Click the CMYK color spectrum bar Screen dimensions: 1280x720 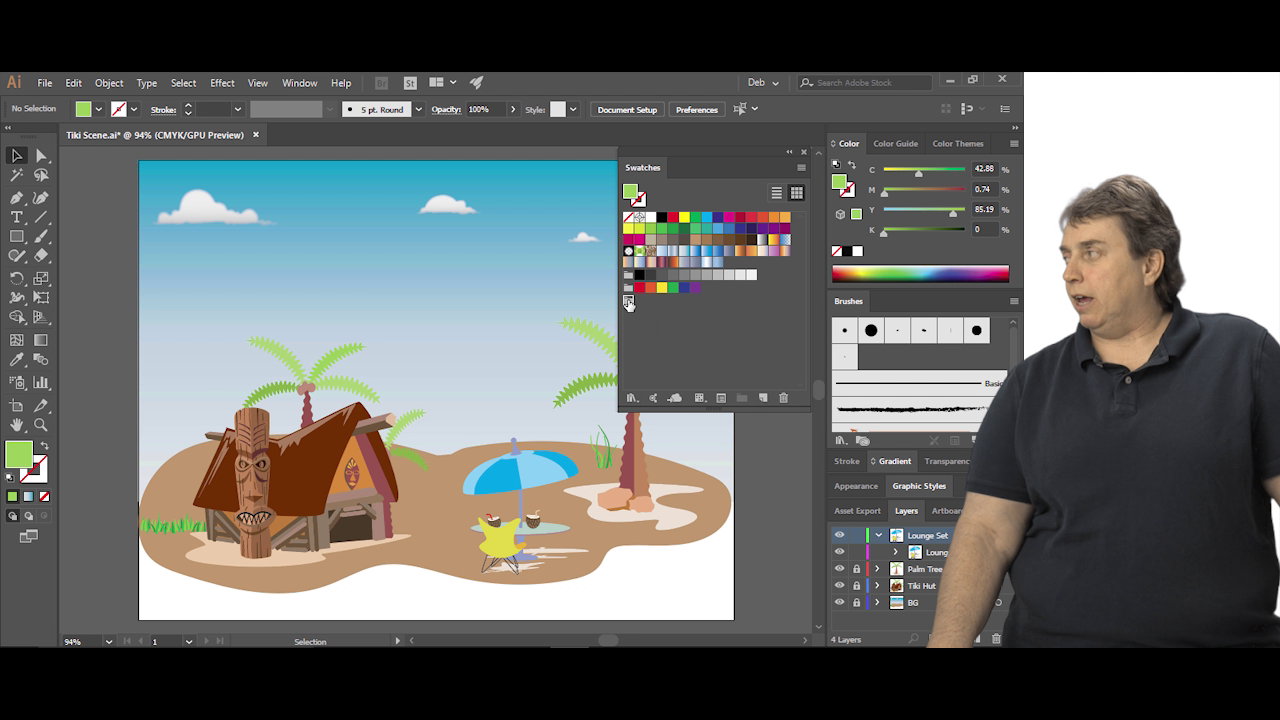pyautogui.click(x=920, y=274)
